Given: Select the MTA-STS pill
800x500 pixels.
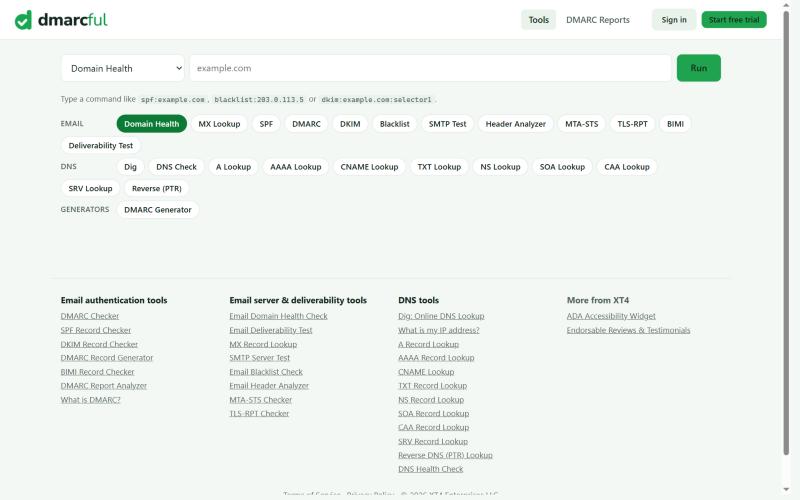Looking at the screenshot, I should (x=581, y=123).
